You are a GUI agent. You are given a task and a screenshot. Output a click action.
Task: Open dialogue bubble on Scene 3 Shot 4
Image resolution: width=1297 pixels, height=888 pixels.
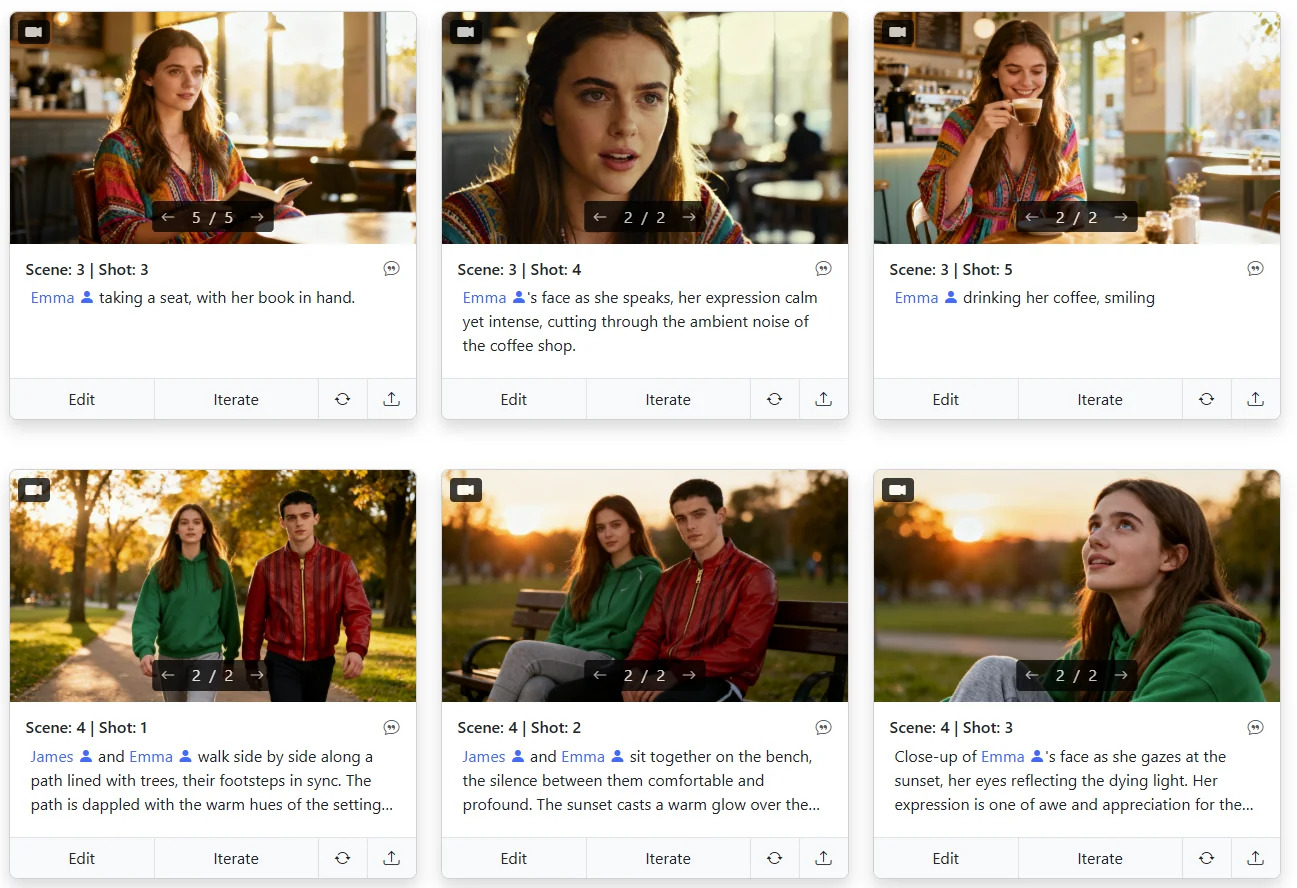(x=823, y=268)
